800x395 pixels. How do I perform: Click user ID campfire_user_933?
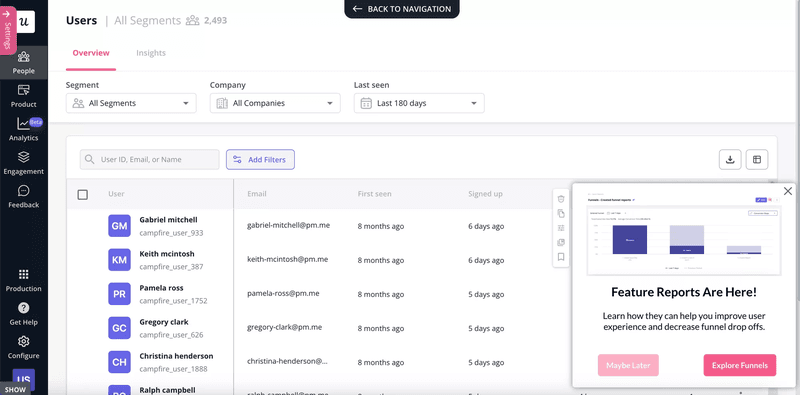tap(171, 233)
